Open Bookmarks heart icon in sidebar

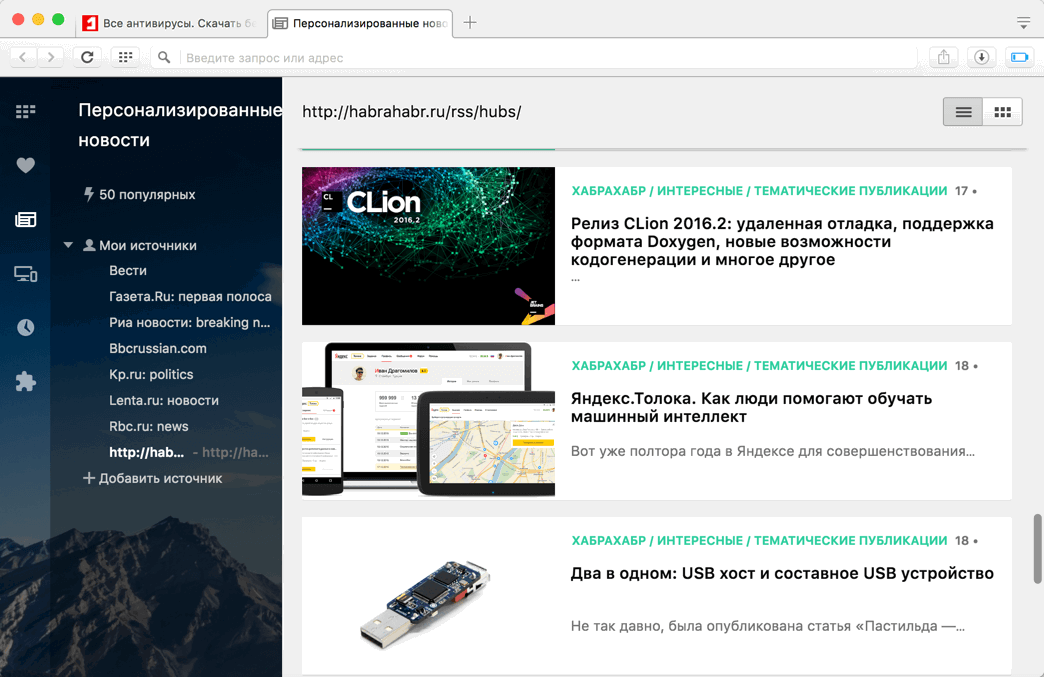25,165
